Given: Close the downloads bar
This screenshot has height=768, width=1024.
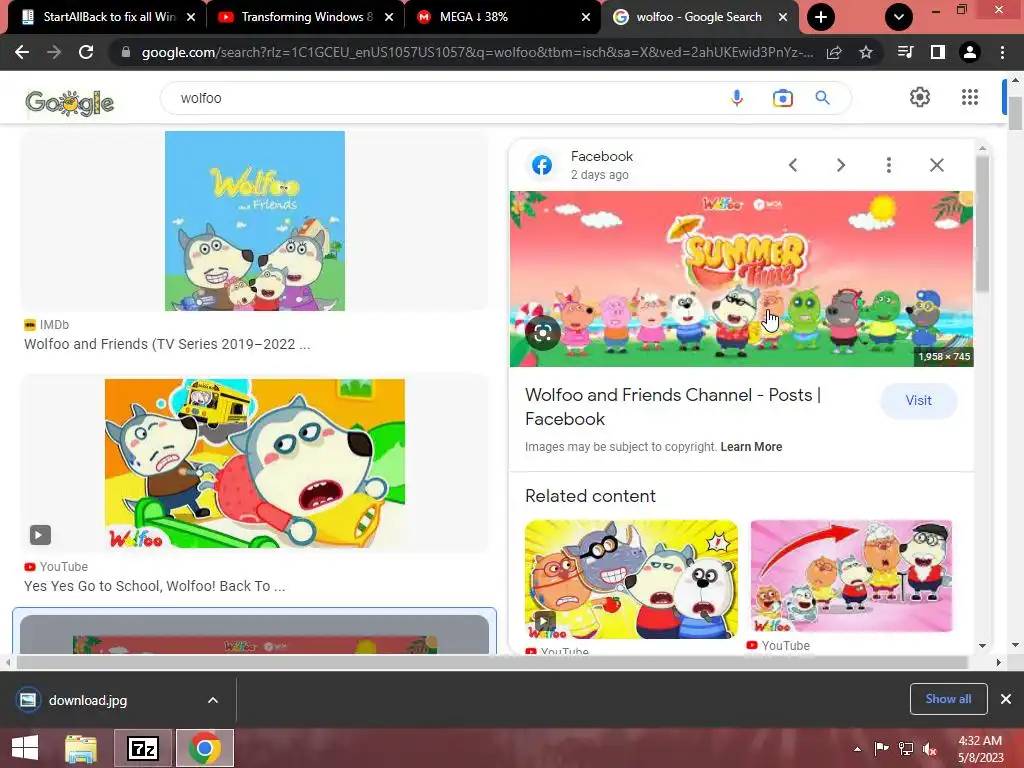Looking at the screenshot, I should point(1006,699).
